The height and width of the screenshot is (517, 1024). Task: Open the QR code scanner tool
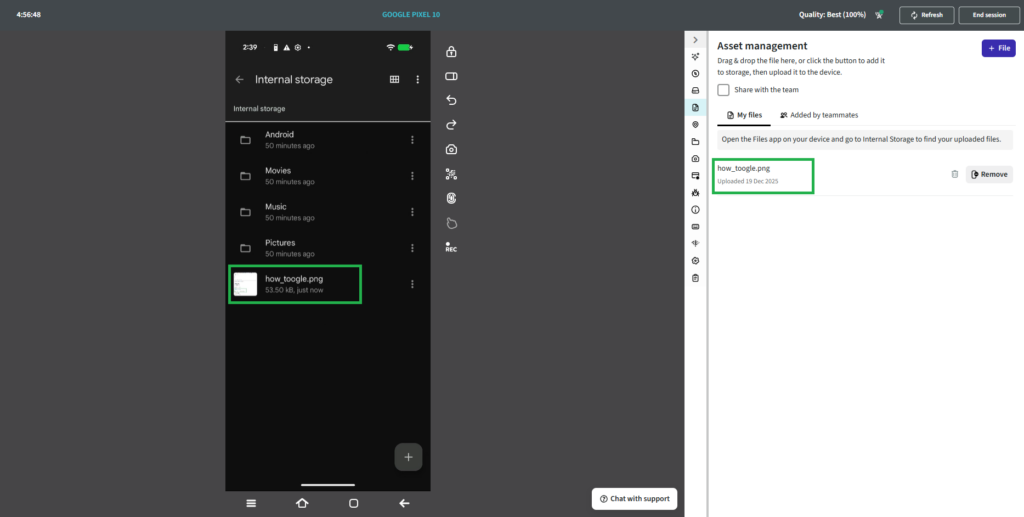[451, 174]
